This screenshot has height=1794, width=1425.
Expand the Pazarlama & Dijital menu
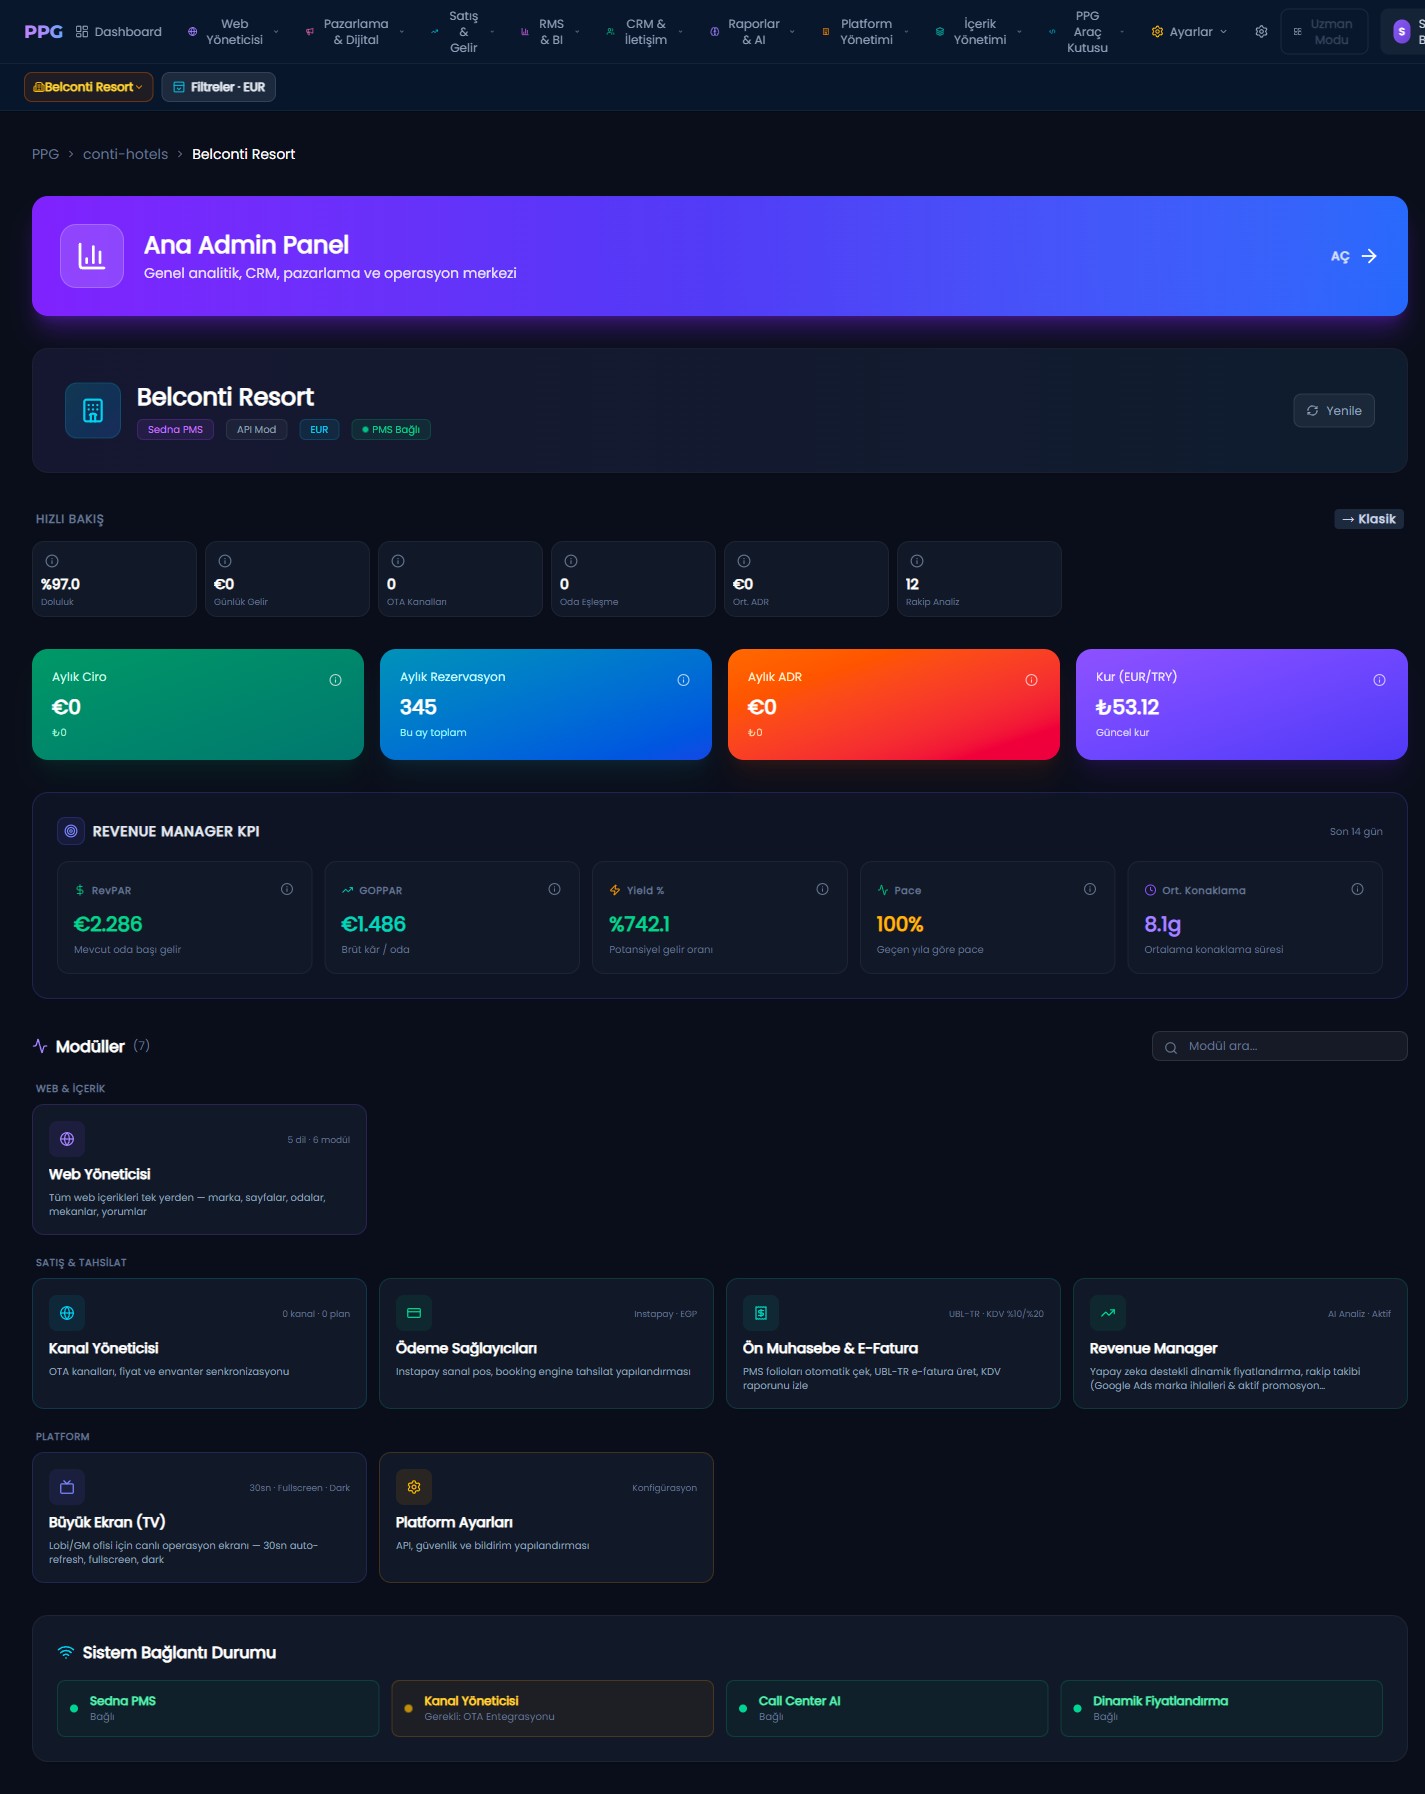[x=355, y=32]
